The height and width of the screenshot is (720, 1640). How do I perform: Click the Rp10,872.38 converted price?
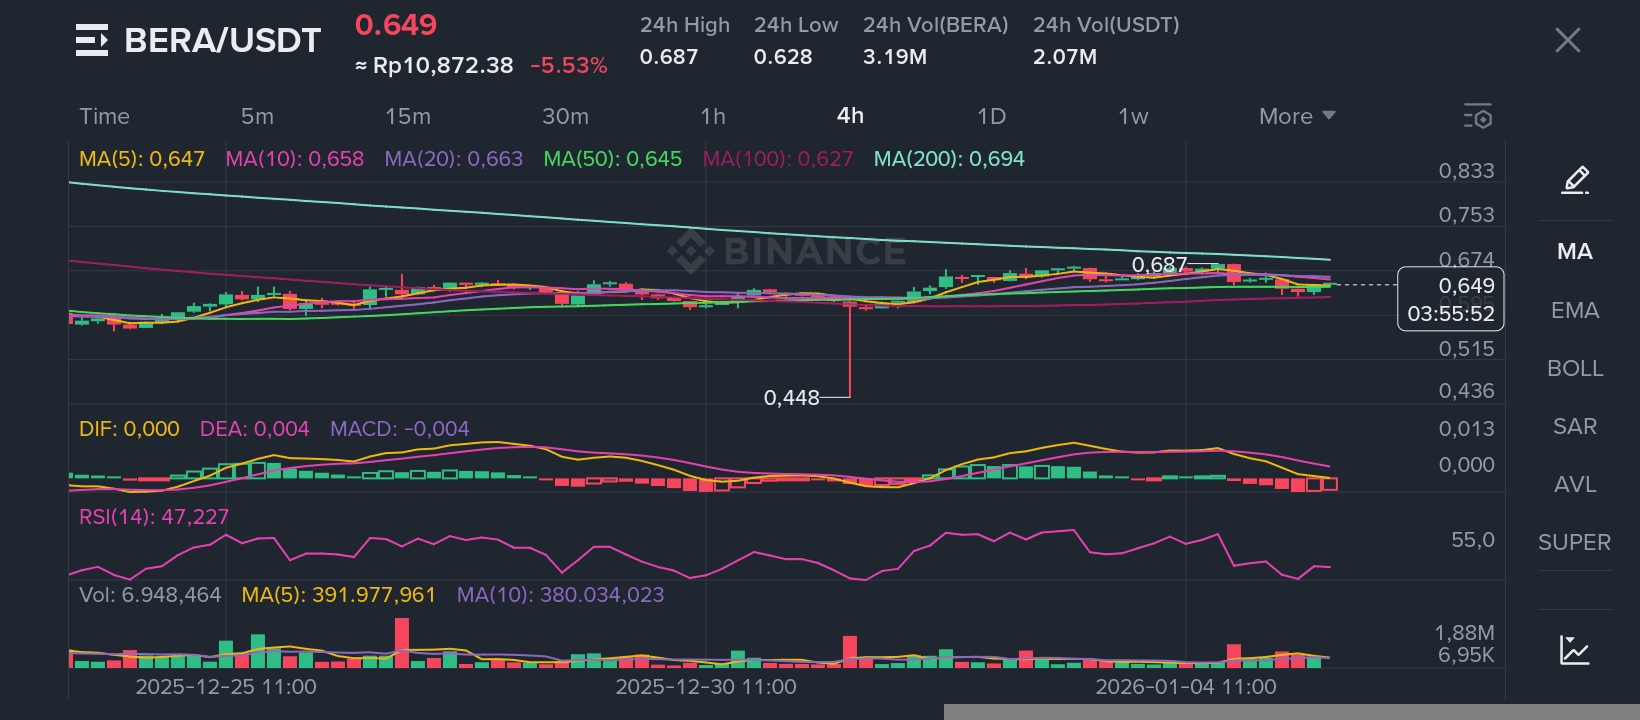pyautogui.click(x=434, y=66)
